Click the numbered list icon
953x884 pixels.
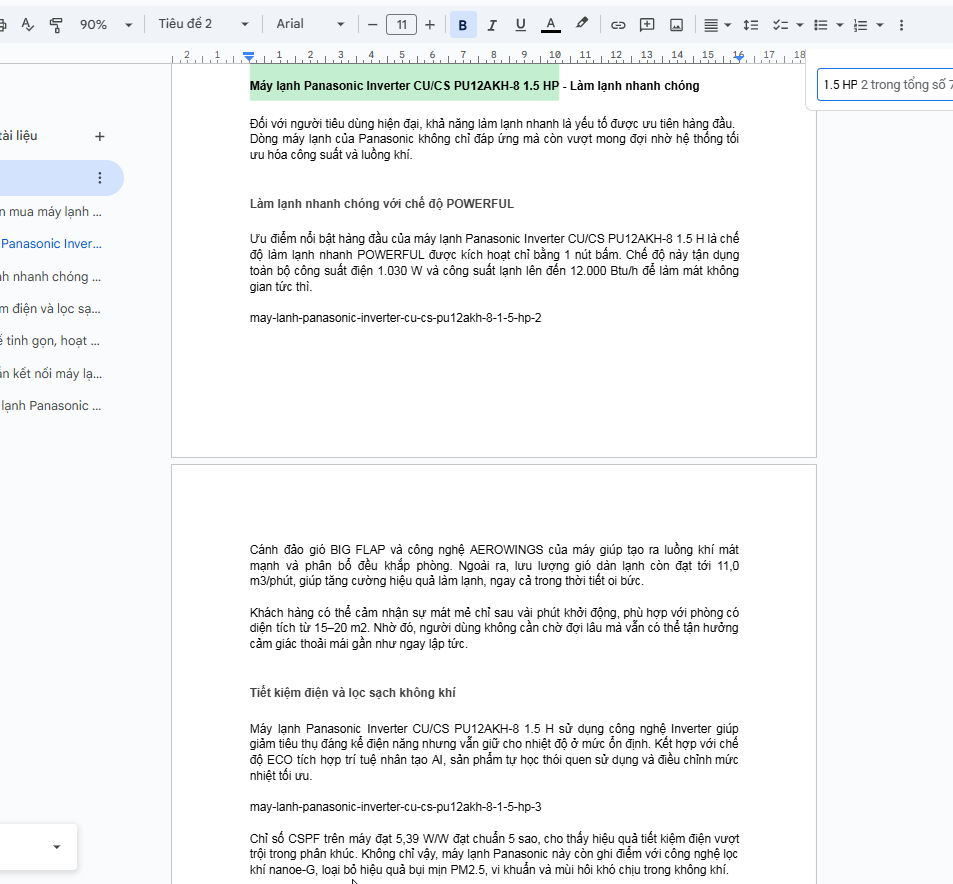pyautogui.click(x=861, y=25)
